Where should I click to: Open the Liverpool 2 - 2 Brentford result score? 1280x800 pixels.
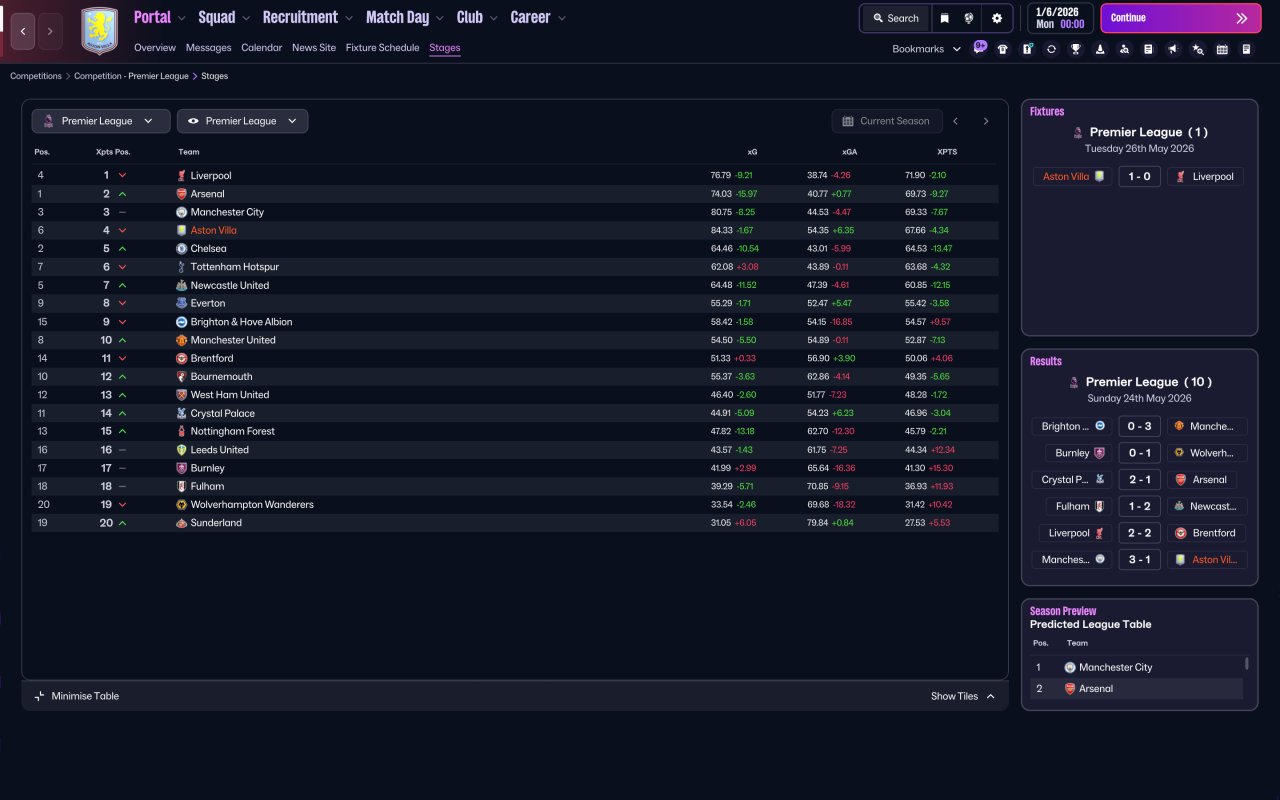click(1139, 533)
